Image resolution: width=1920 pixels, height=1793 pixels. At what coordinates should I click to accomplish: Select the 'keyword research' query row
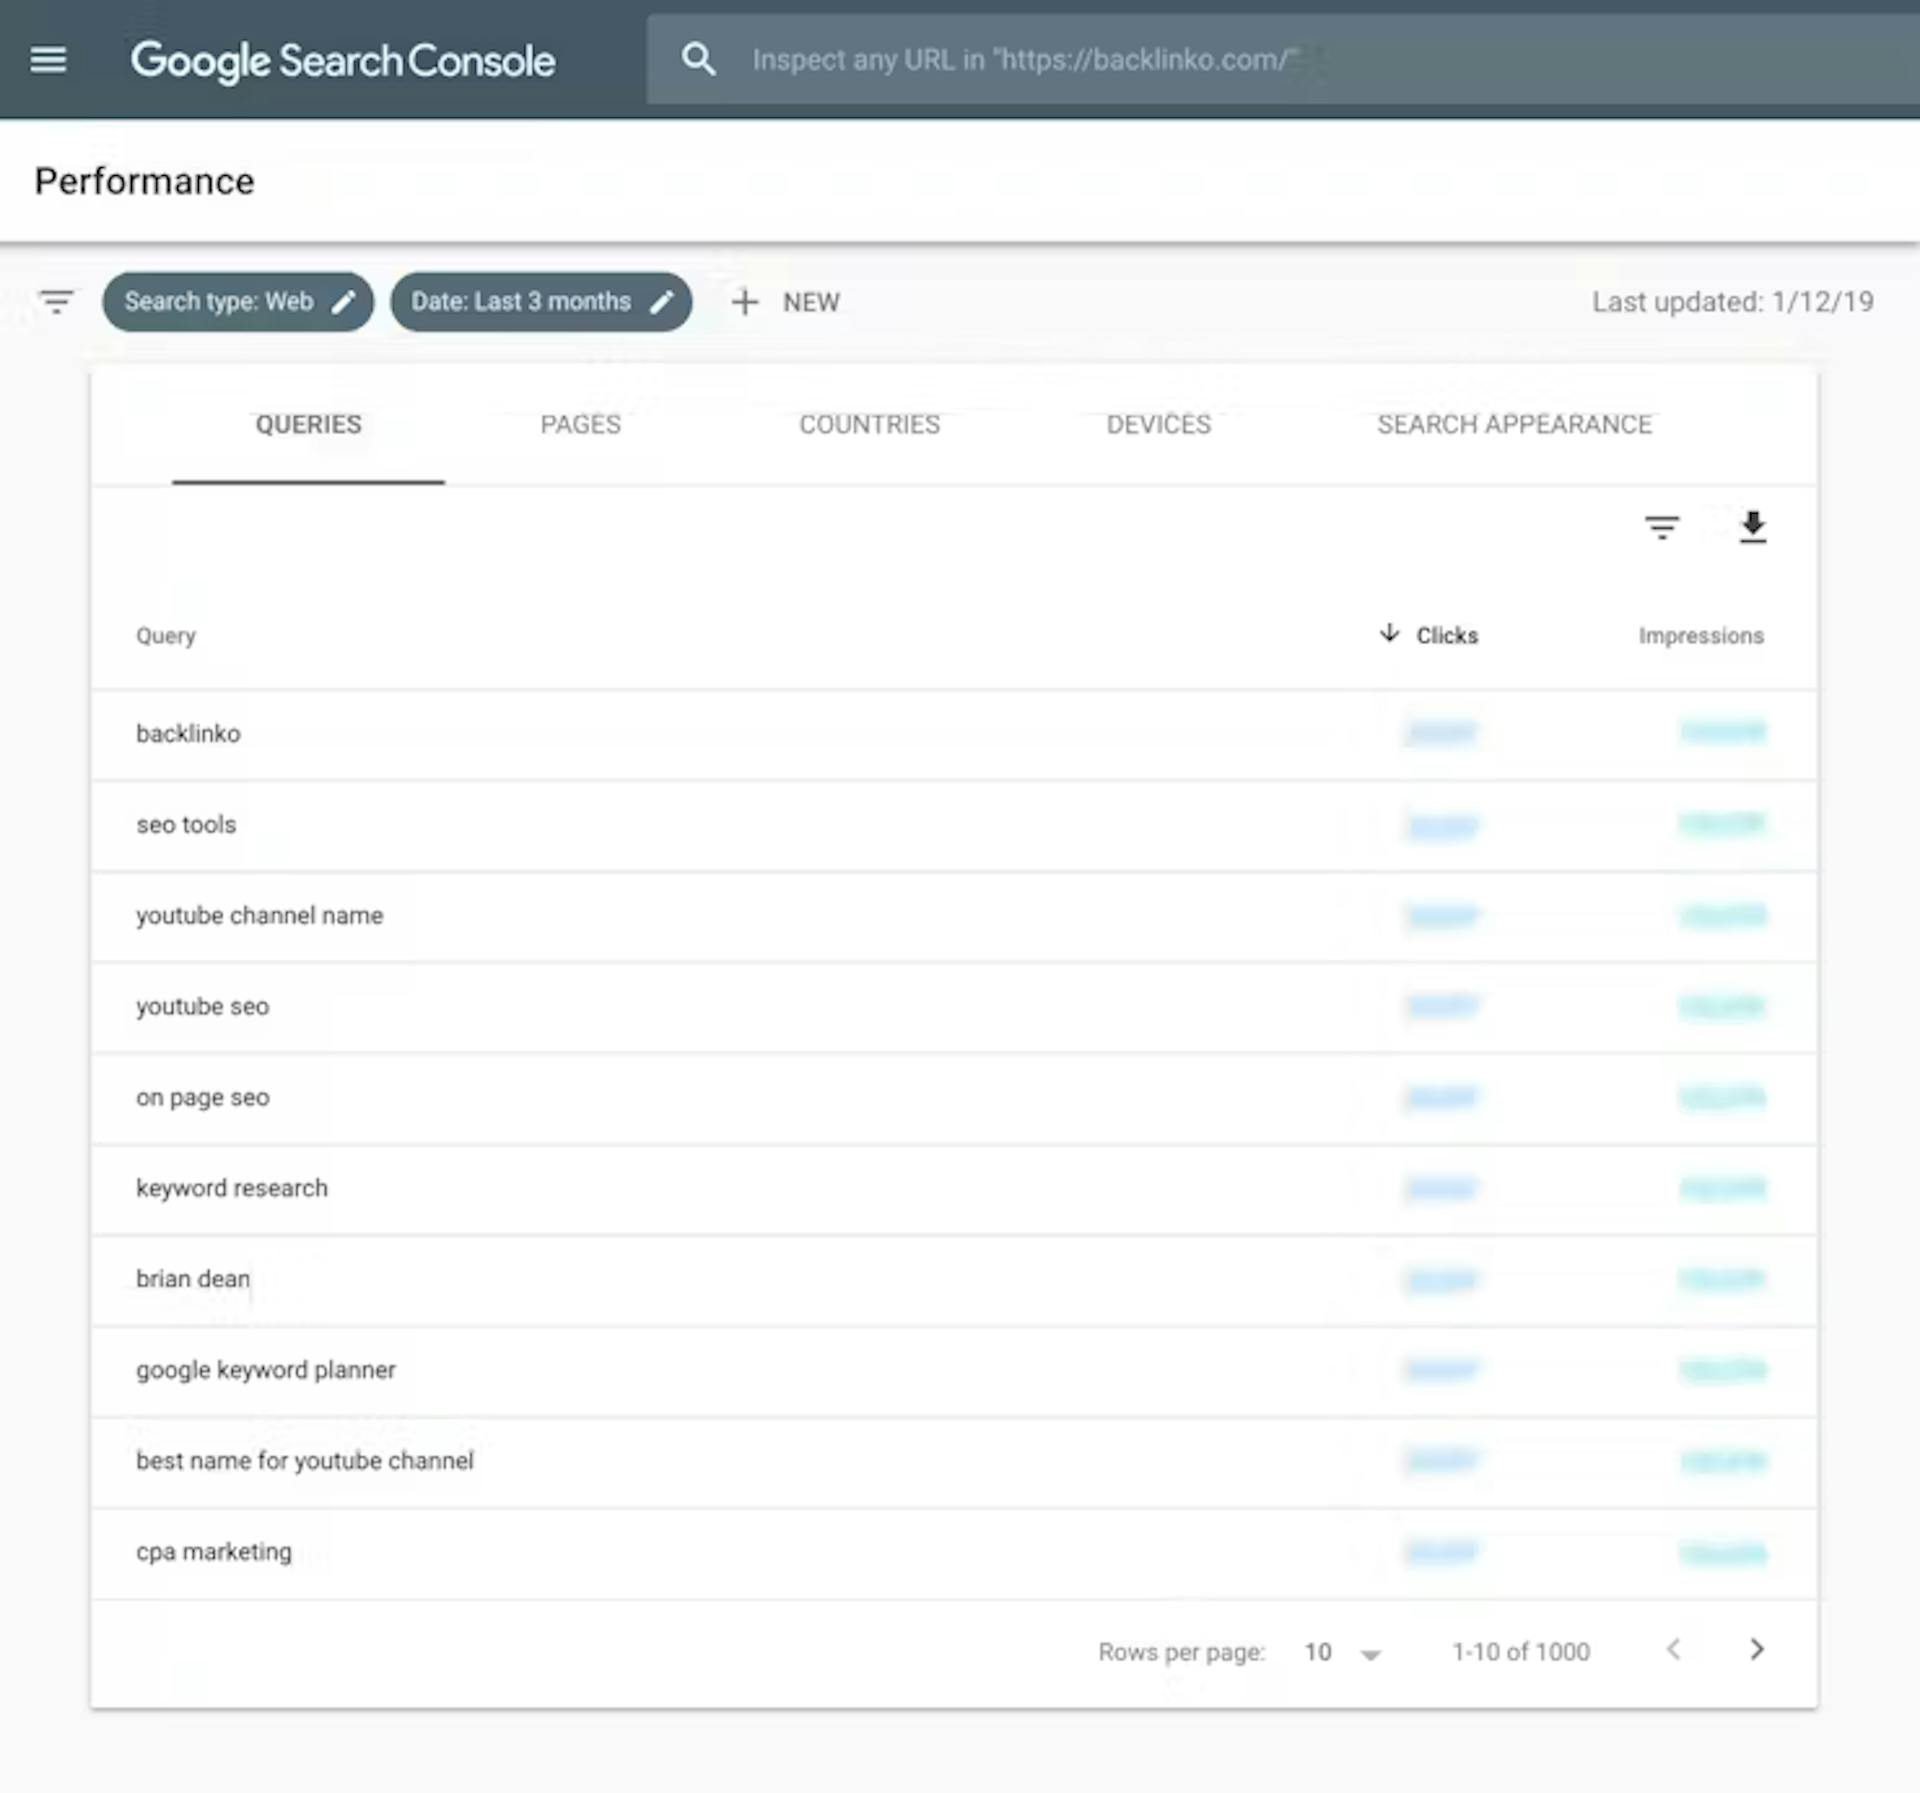(x=954, y=1189)
